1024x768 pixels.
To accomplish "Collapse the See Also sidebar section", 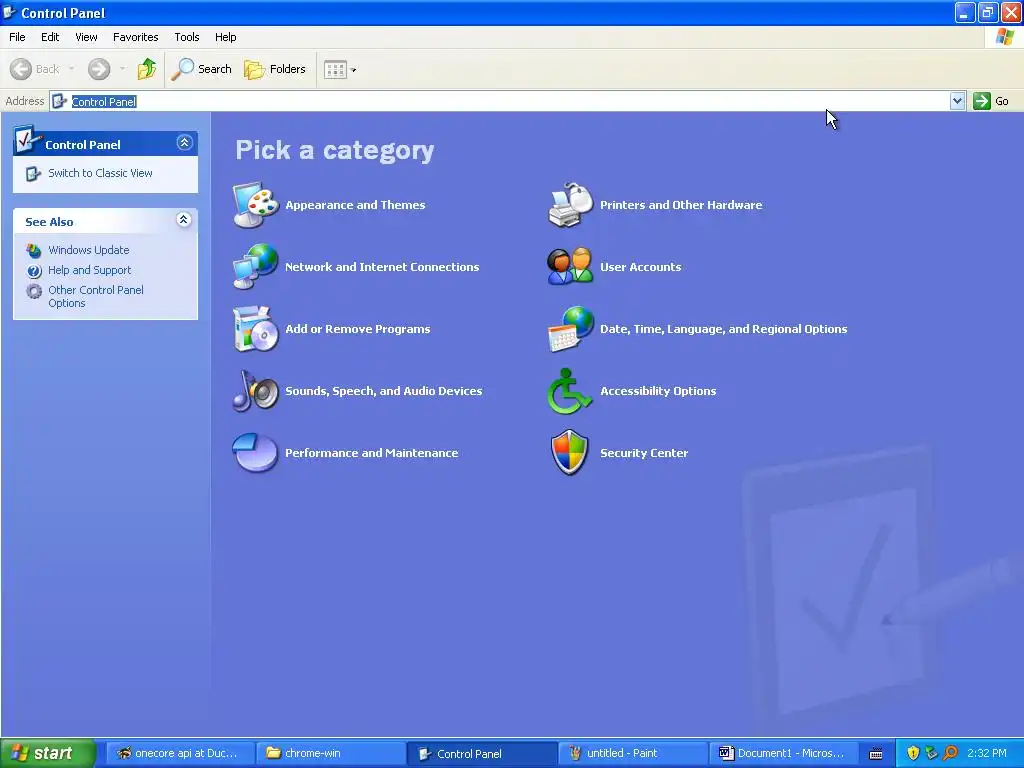I will 184,219.
